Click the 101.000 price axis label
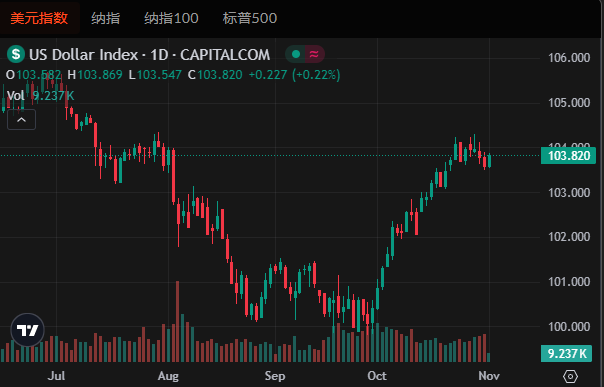This screenshot has height=387, width=604. [569, 282]
